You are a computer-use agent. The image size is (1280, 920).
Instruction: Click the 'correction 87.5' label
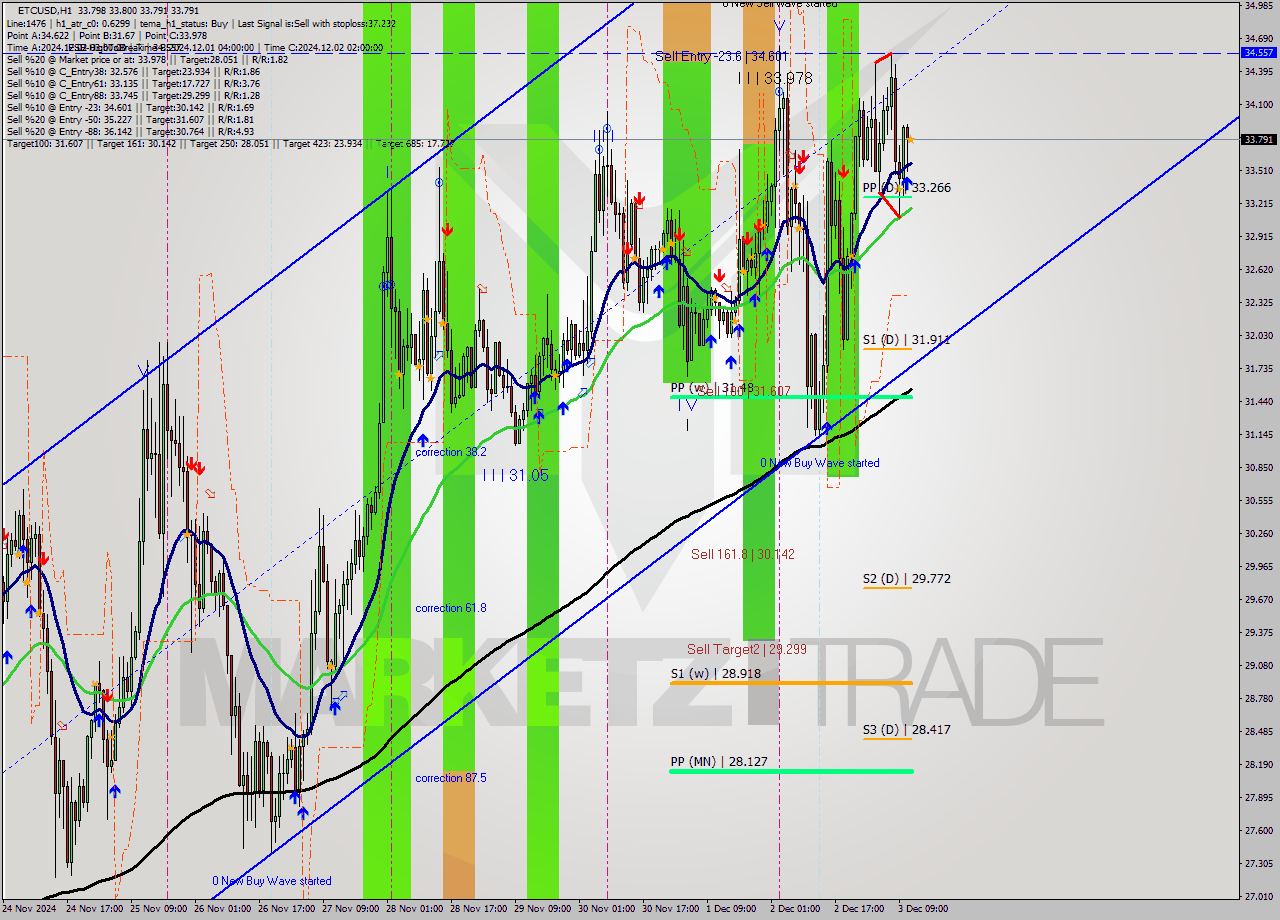[452, 778]
